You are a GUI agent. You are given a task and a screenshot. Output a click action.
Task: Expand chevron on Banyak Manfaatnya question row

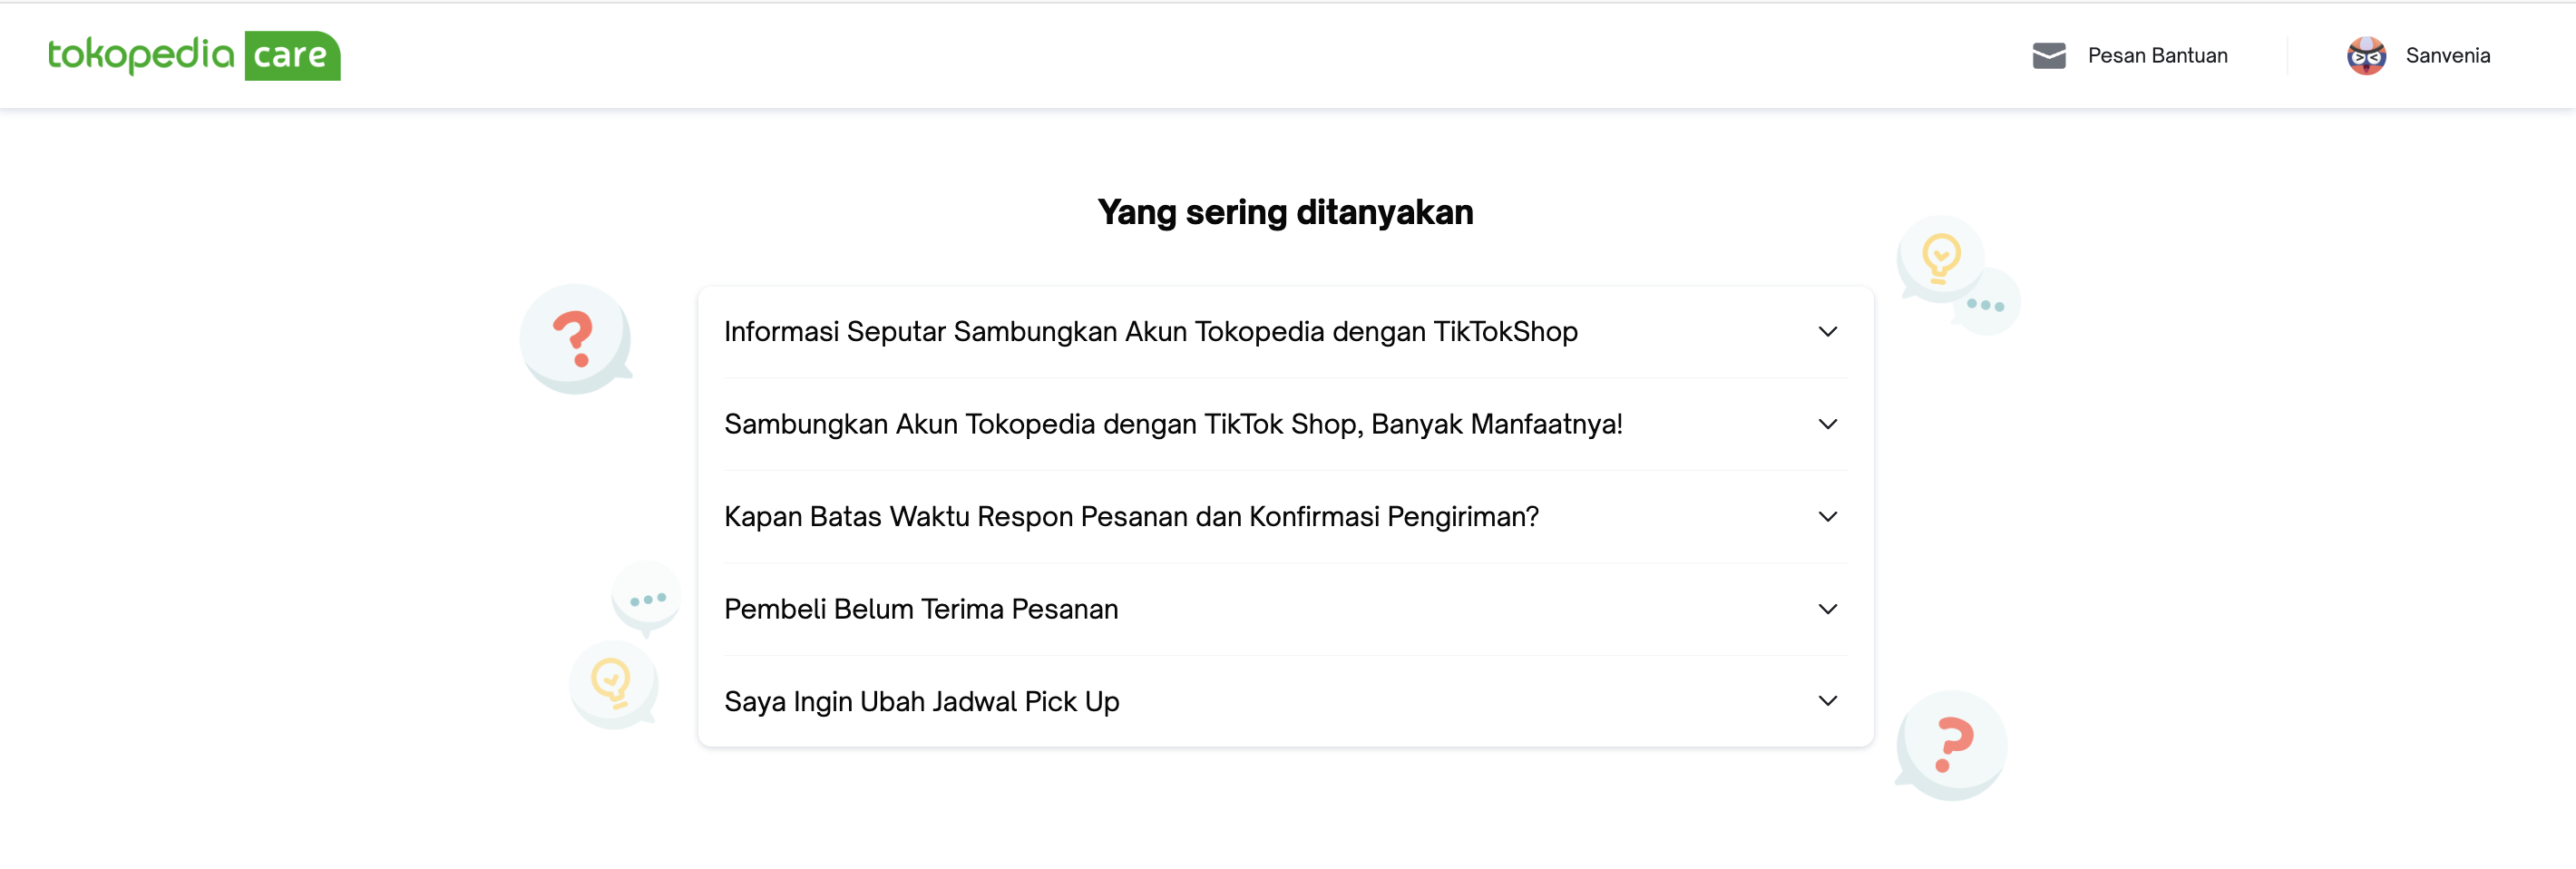point(1827,424)
